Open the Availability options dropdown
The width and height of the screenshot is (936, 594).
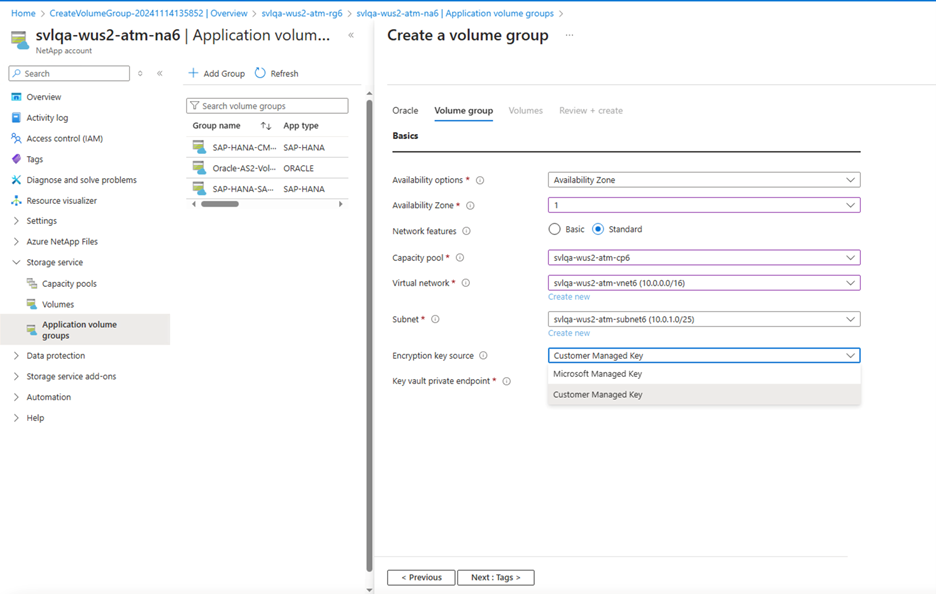coord(704,180)
